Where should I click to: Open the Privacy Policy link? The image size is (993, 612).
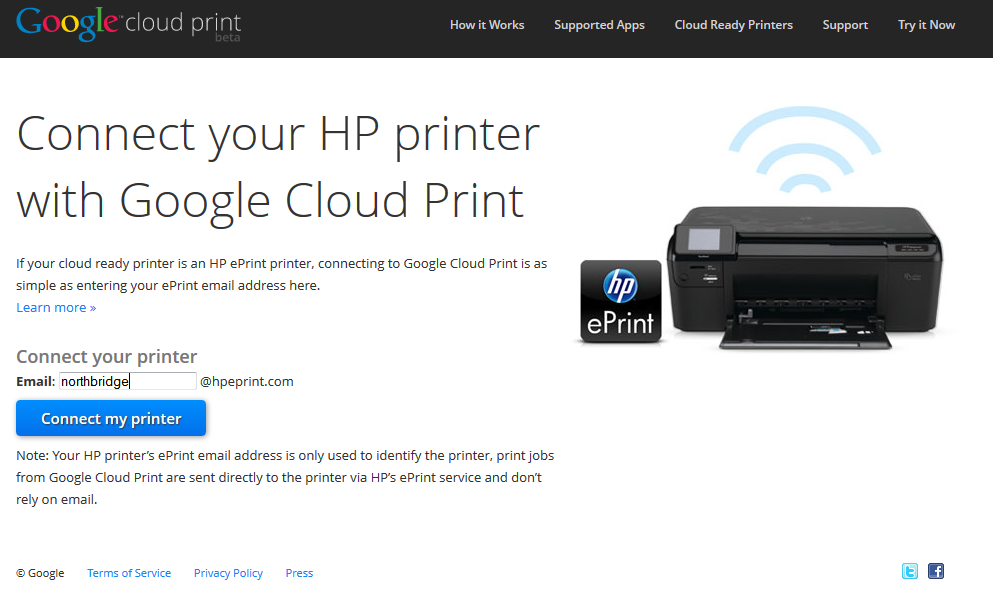pyautogui.click(x=228, y=573)
